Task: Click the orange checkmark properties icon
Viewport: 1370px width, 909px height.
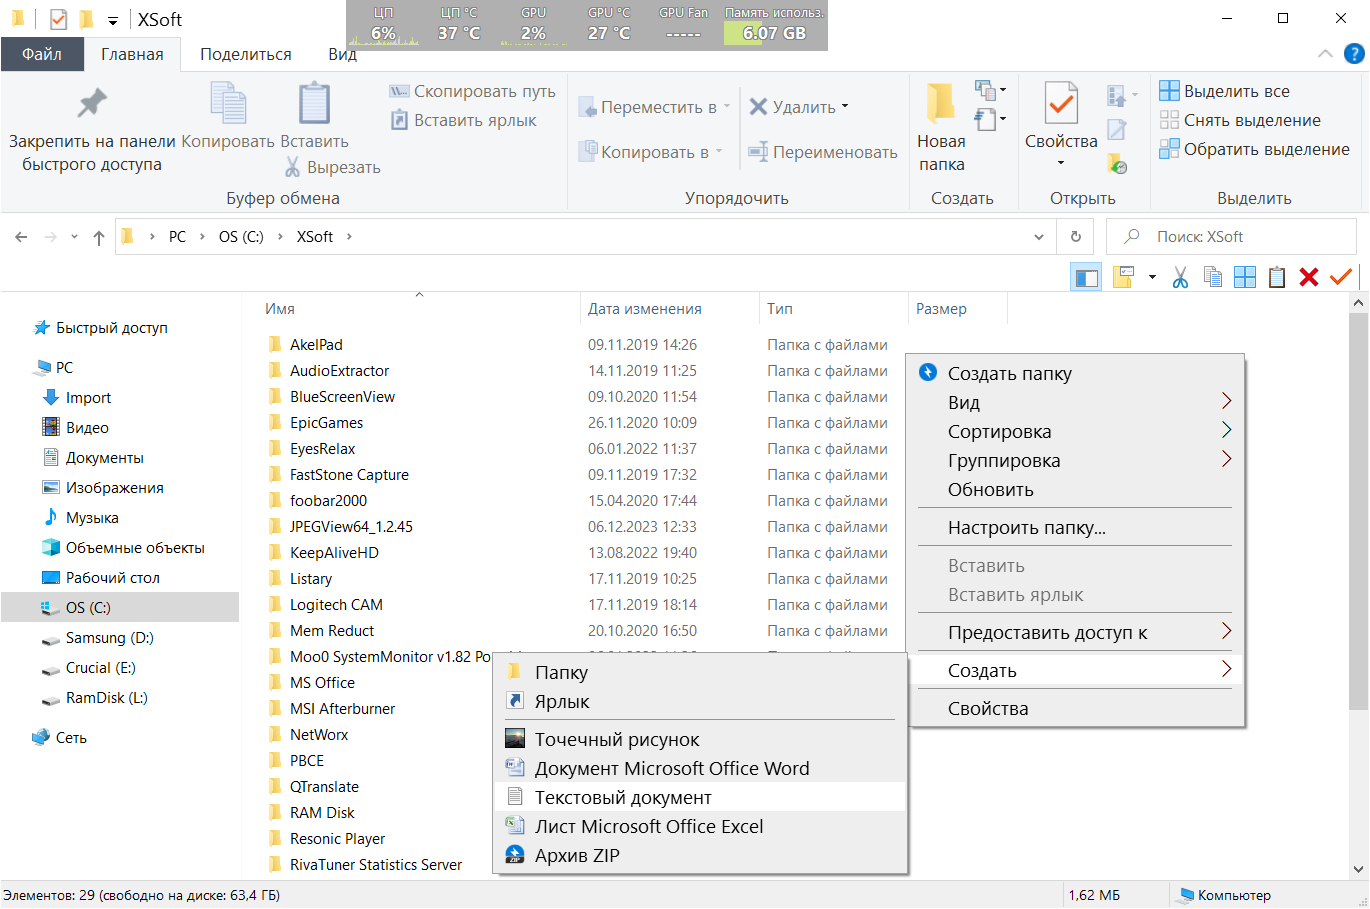Action: point(1341,276)
